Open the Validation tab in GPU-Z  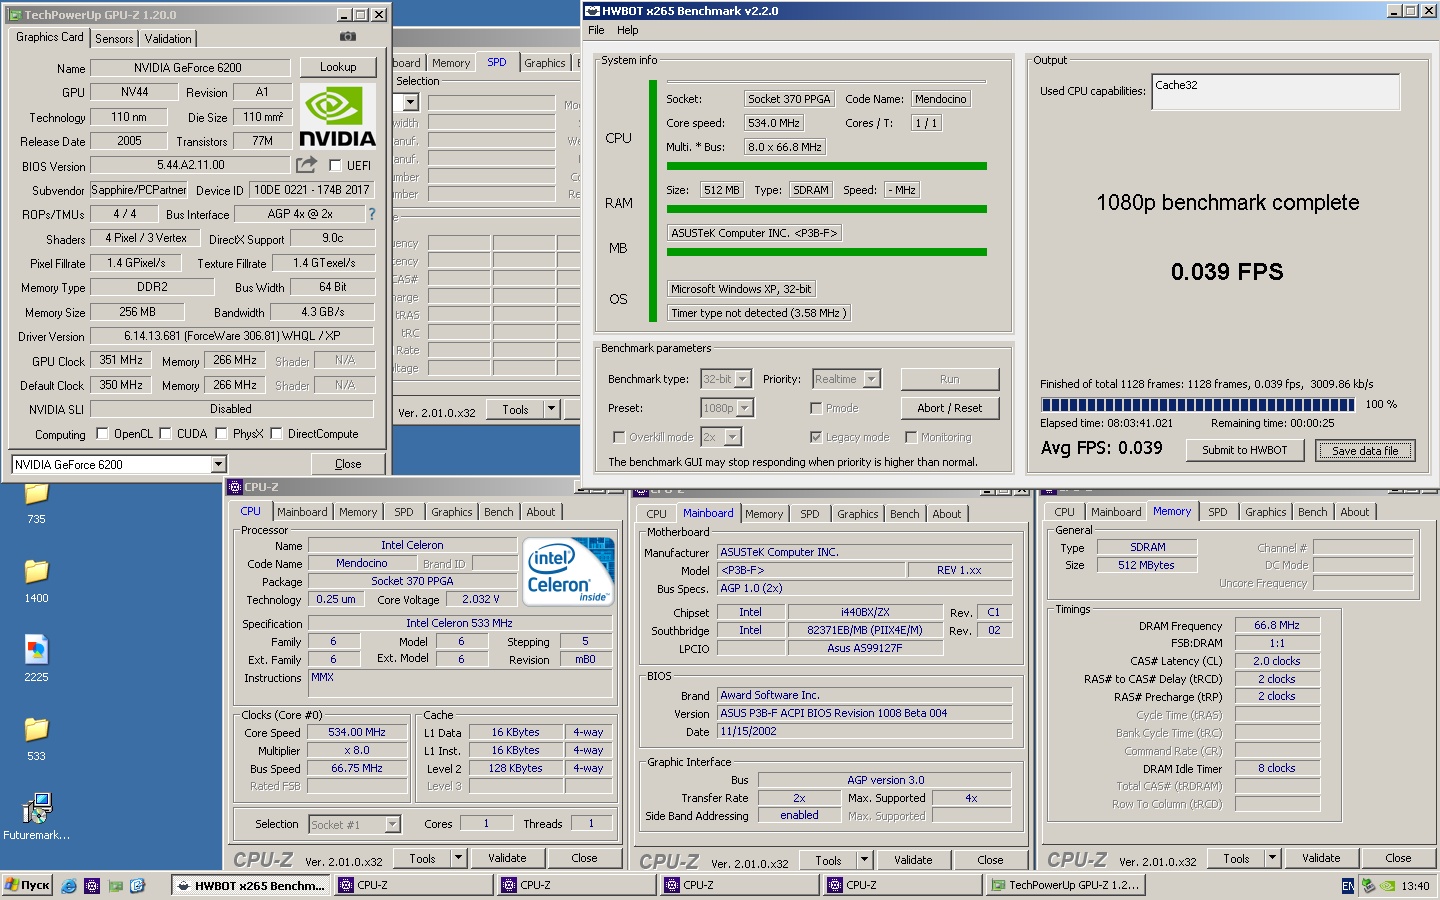[168, 39]
